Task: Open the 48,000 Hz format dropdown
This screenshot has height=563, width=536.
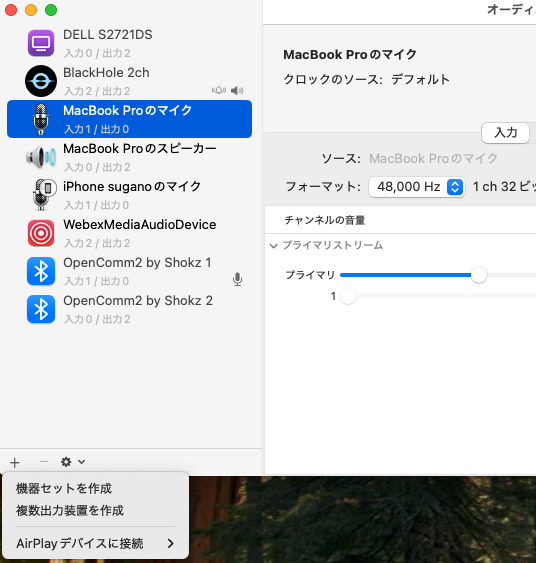Action: [x=417, y=187]
